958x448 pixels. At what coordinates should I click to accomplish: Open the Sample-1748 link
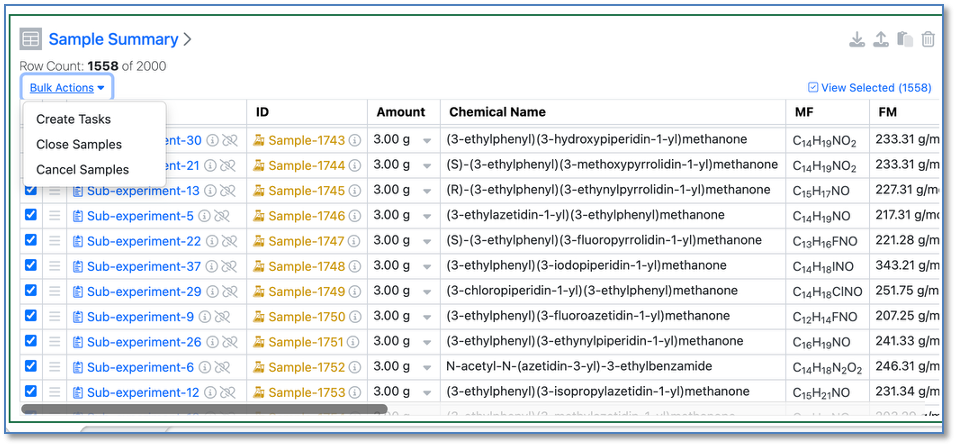click(306, 266)
